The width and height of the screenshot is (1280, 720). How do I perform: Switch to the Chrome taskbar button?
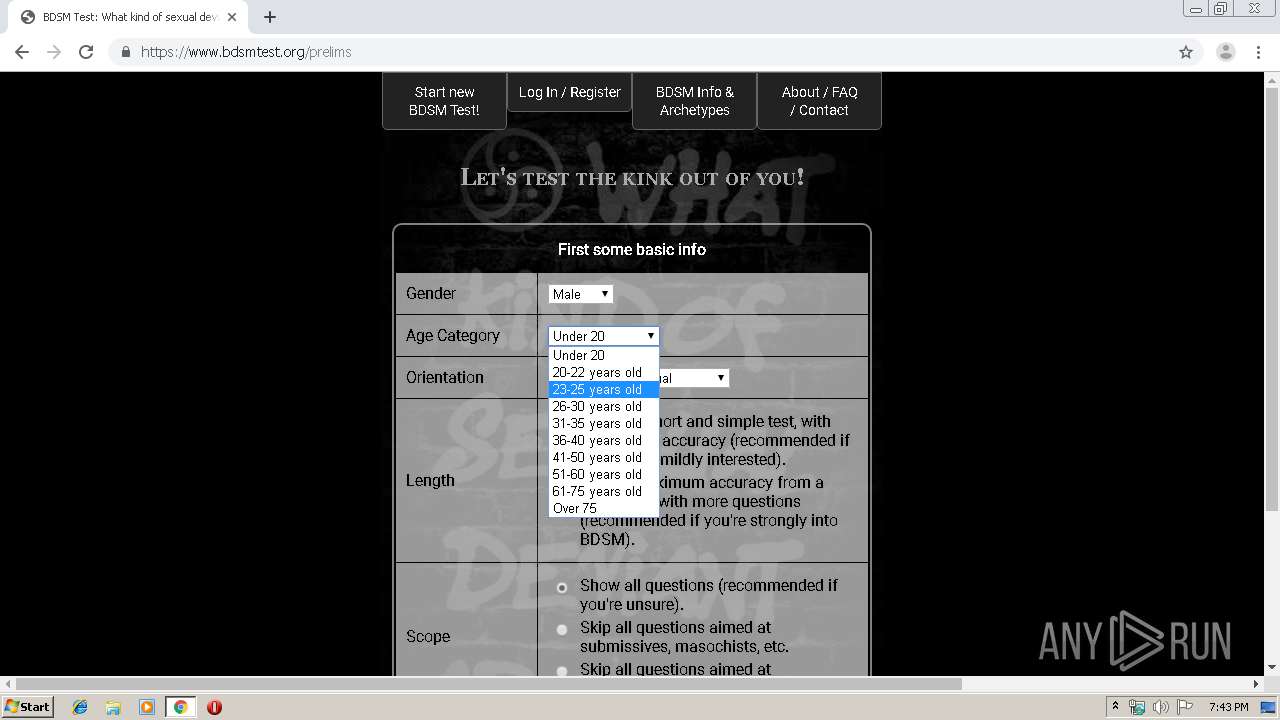click(180, 707)
